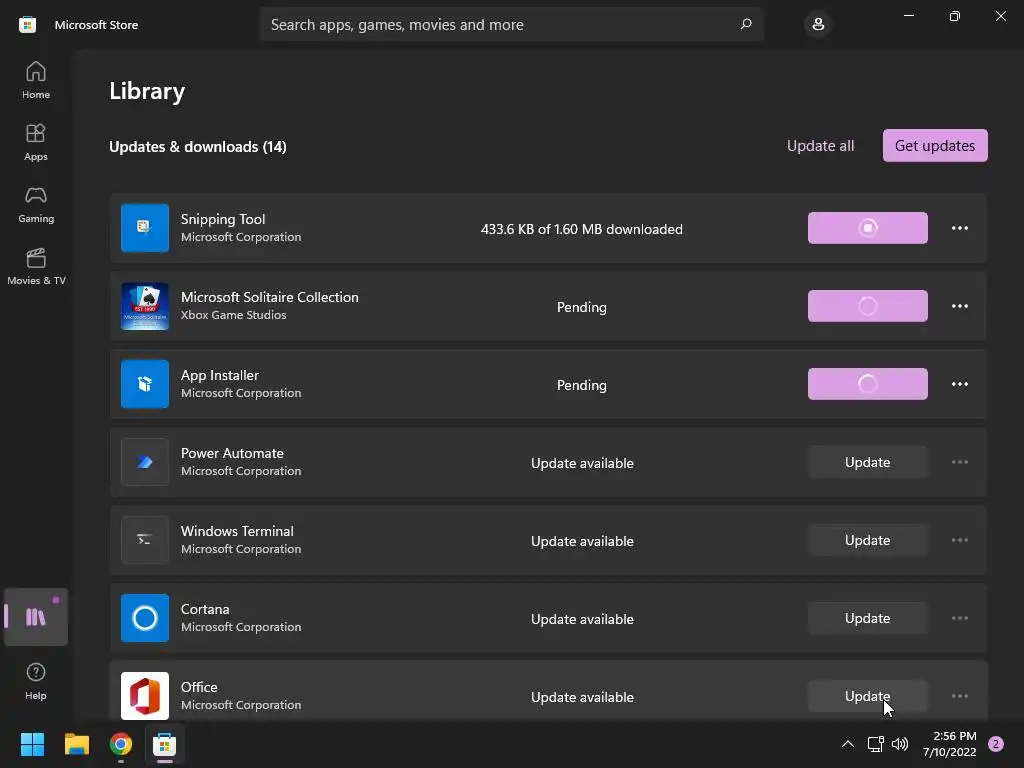Screen dimensions: 1024x768
Task: Click the Office title text
Action: tap(199, 687)
